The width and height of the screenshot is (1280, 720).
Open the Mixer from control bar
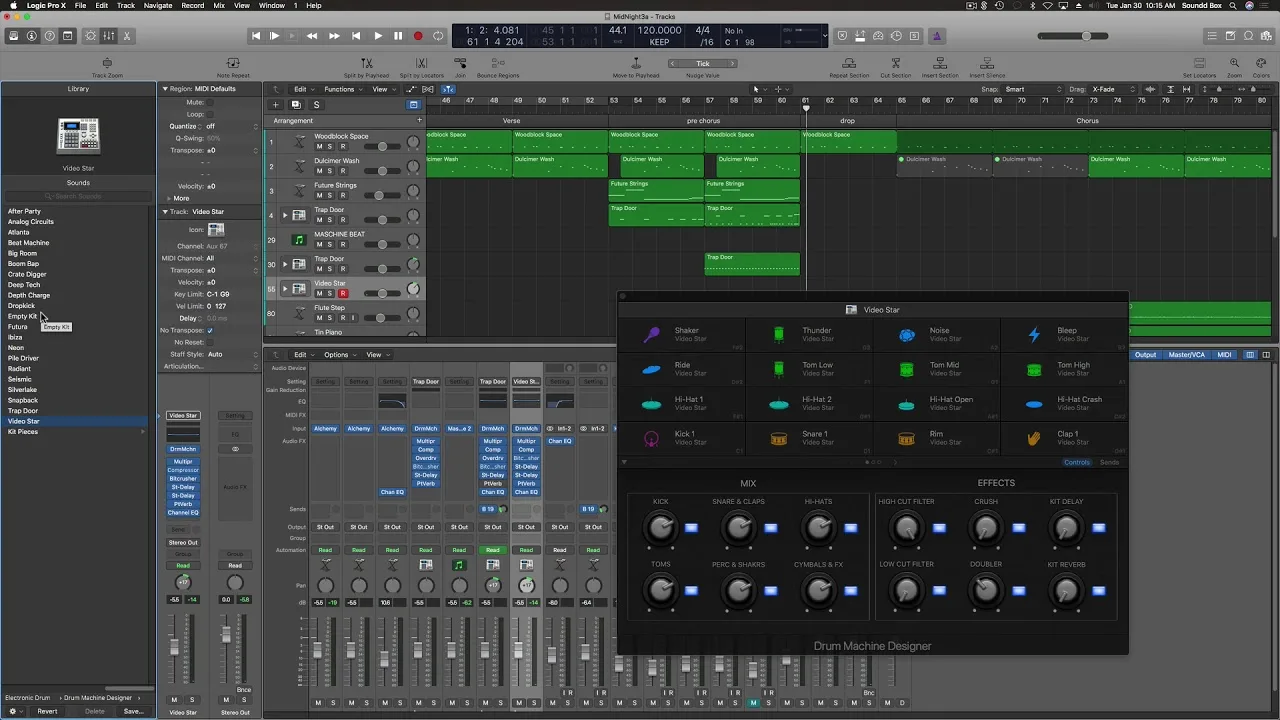point(108,36)
